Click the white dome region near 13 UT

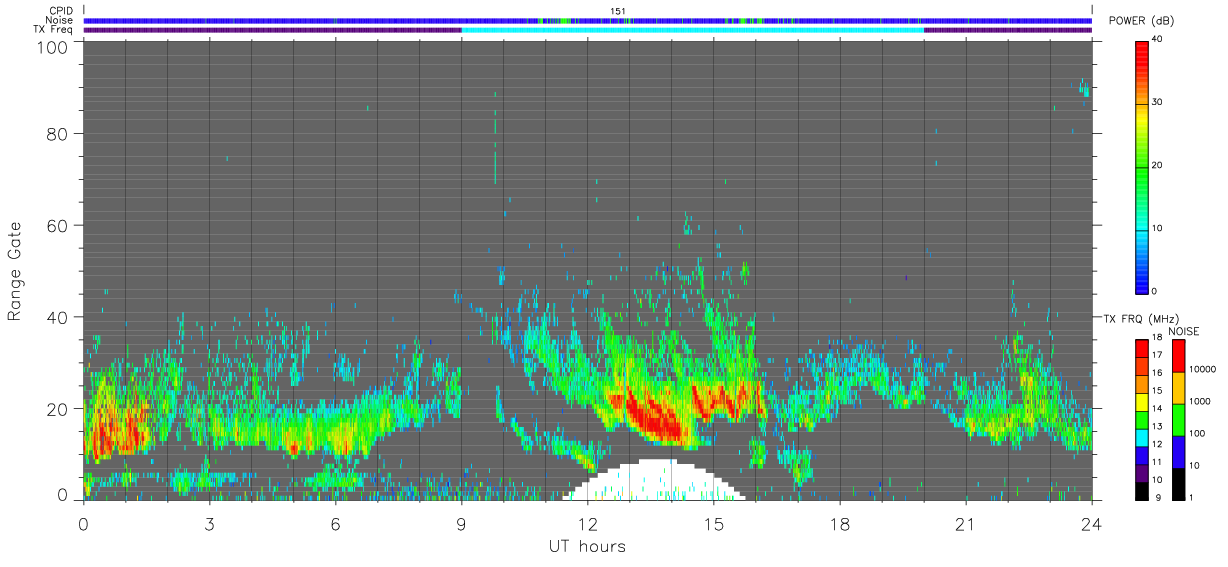click(654, 481)
